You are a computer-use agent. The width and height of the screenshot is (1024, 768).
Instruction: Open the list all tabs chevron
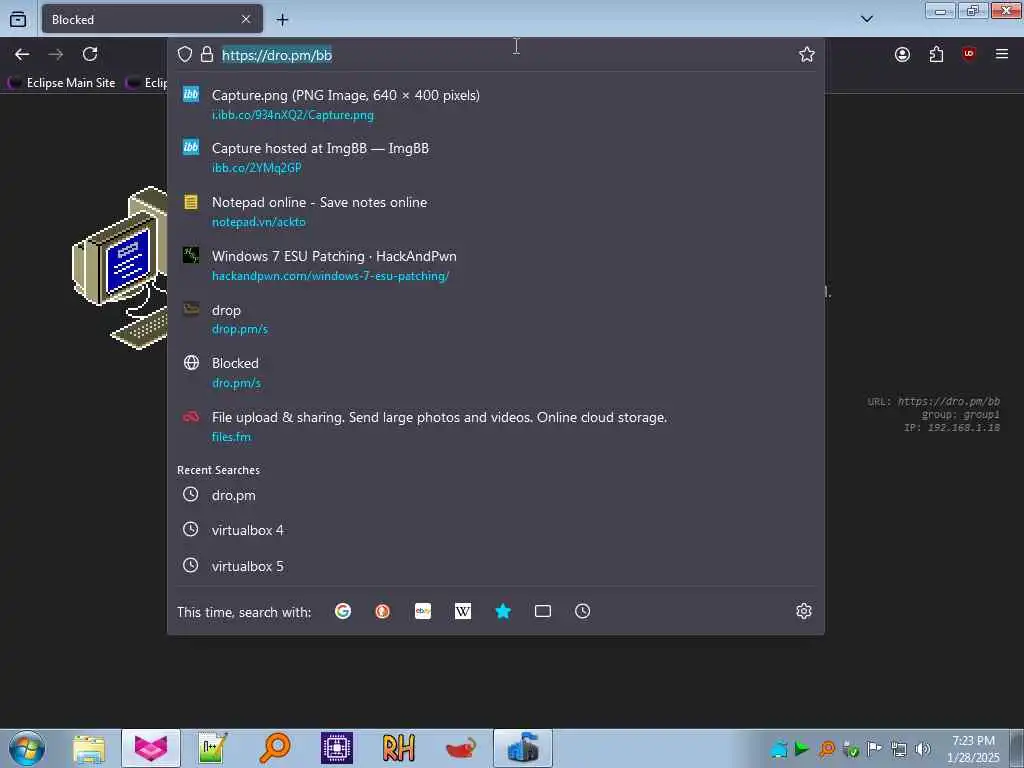click(x=867, y=19)
